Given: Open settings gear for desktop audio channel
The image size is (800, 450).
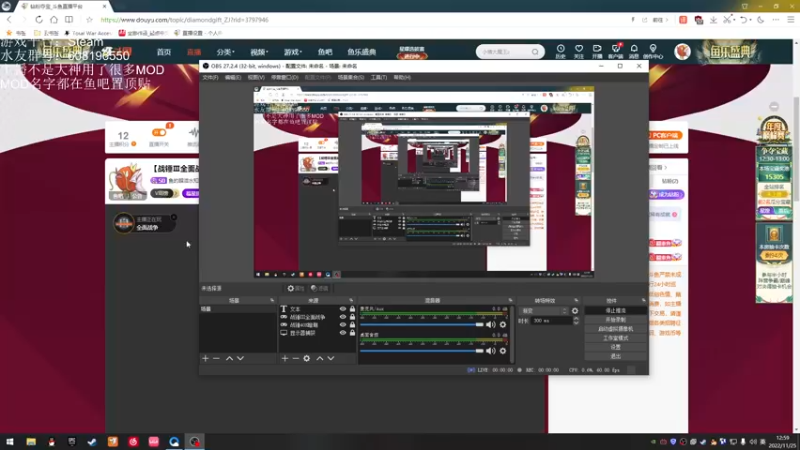Looking at the screenshot, I should tap(503, 351).
